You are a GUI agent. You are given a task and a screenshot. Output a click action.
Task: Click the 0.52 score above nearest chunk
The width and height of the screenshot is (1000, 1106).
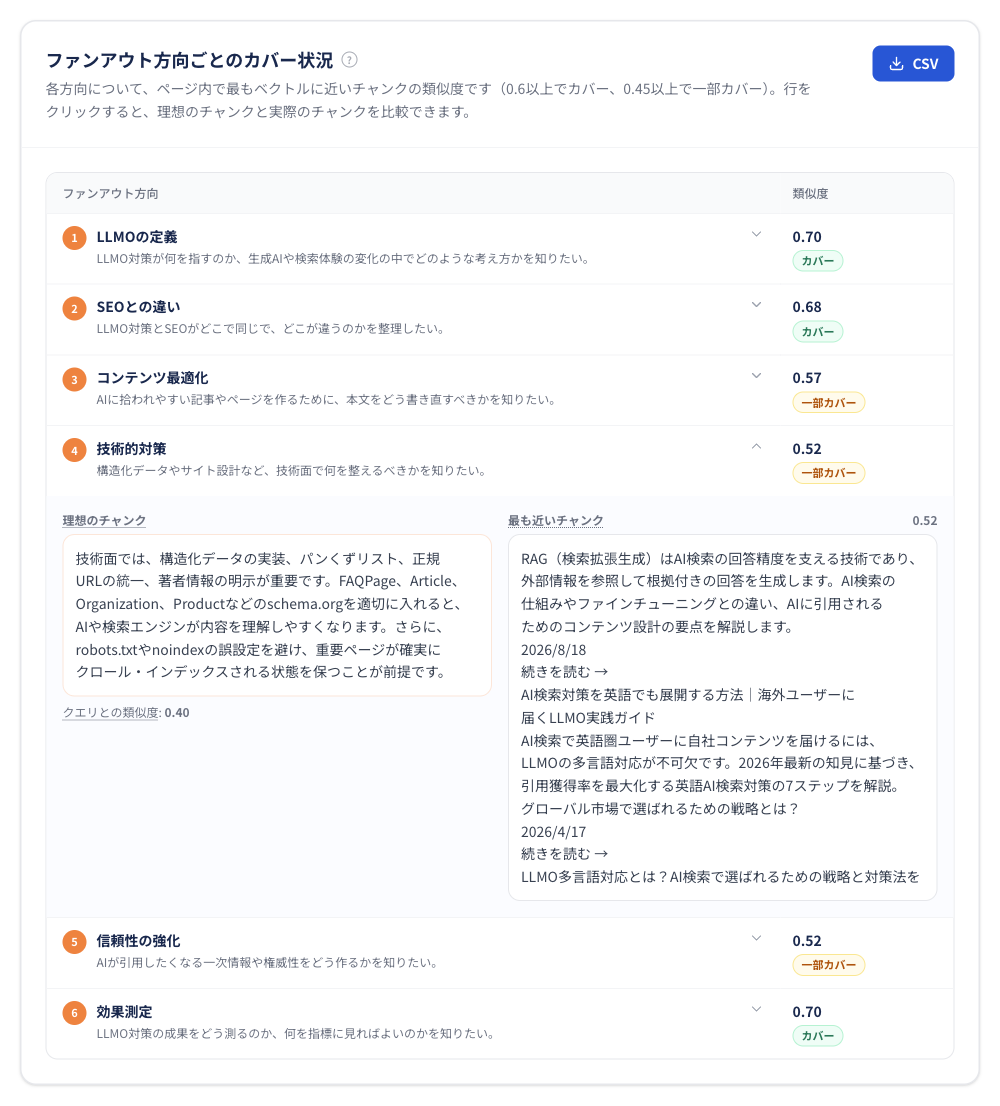click(925, 521)
